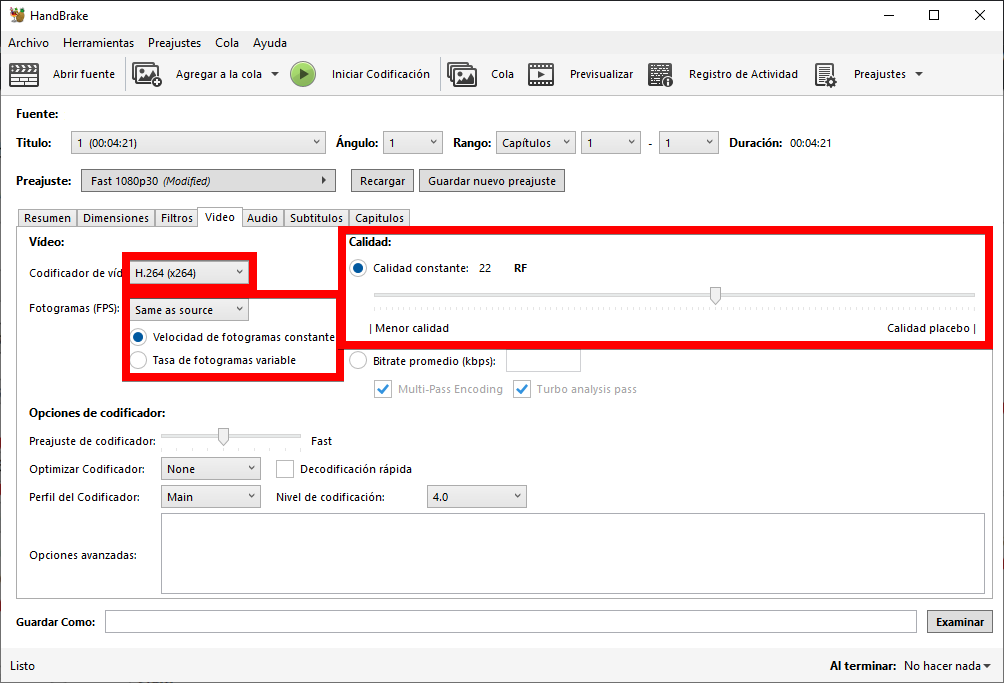Image resolution: width=1004 pixels, height=683 pixels.
Task: Select the Bitrate promedio (kbps) radio button
Action: [358, 361]
